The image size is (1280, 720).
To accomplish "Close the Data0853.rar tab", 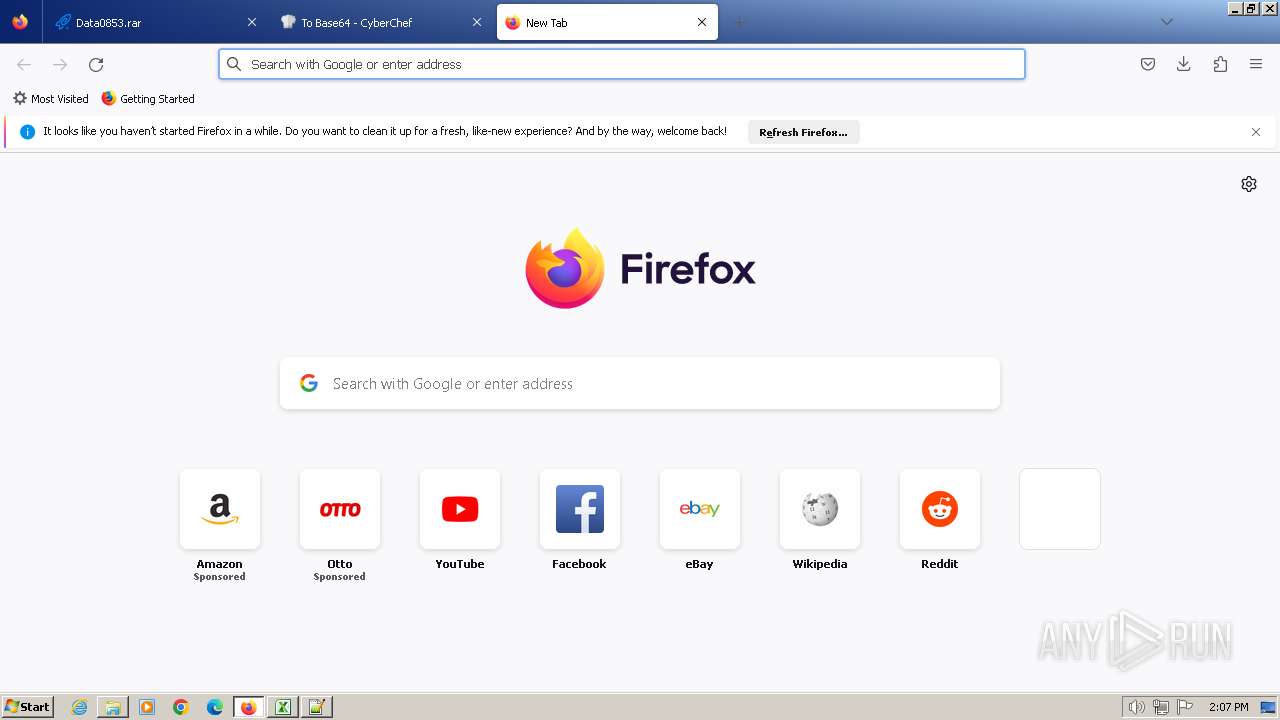I will tap(252, 22).
